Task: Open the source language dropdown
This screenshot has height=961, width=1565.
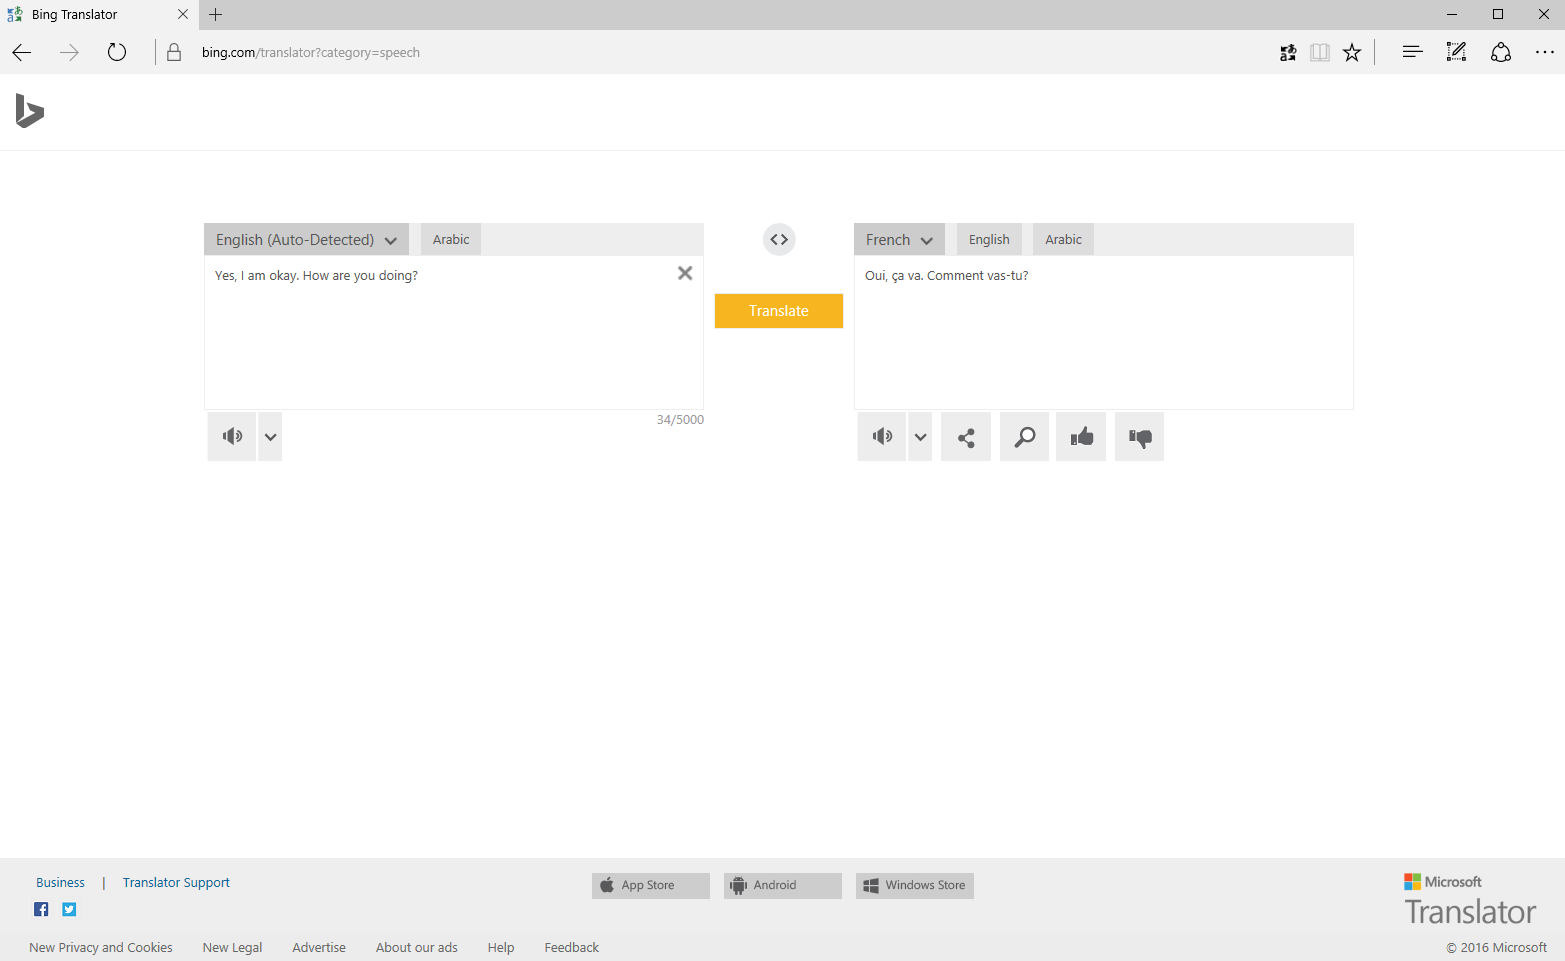Action: point(305,239)
